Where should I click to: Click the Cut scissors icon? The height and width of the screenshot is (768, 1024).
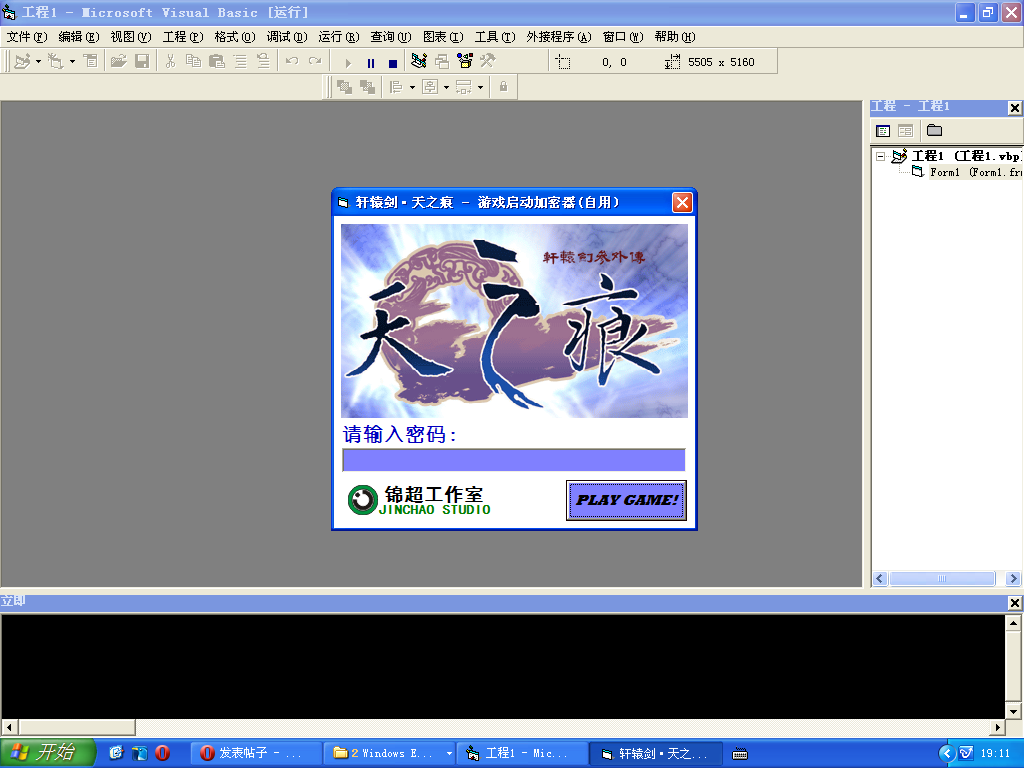[170, 61]
